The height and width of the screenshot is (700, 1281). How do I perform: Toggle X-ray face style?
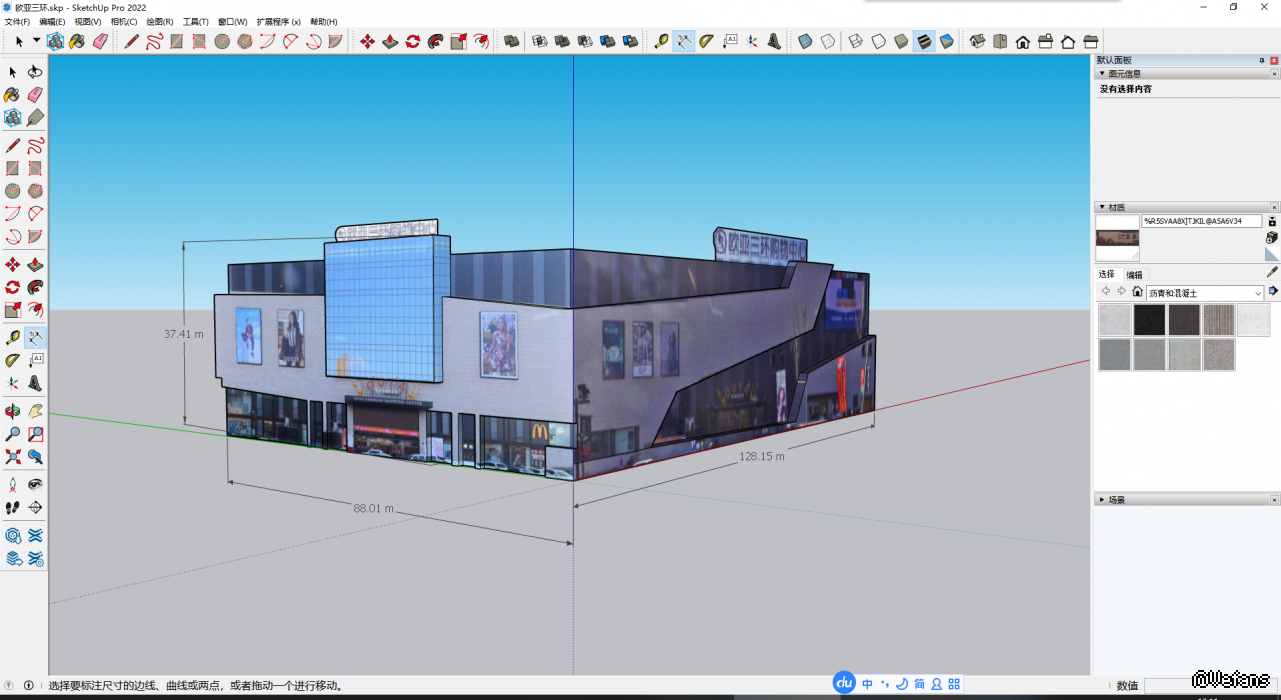[x=805, y=41]
